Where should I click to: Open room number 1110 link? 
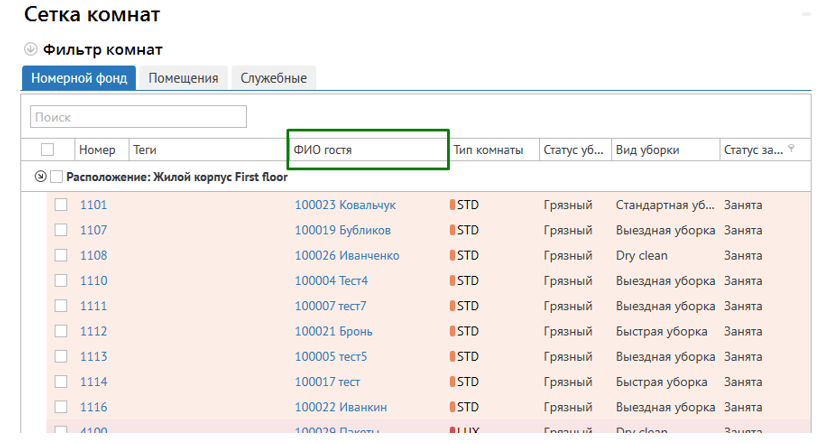pyautogui.click(x=93, y=281)
